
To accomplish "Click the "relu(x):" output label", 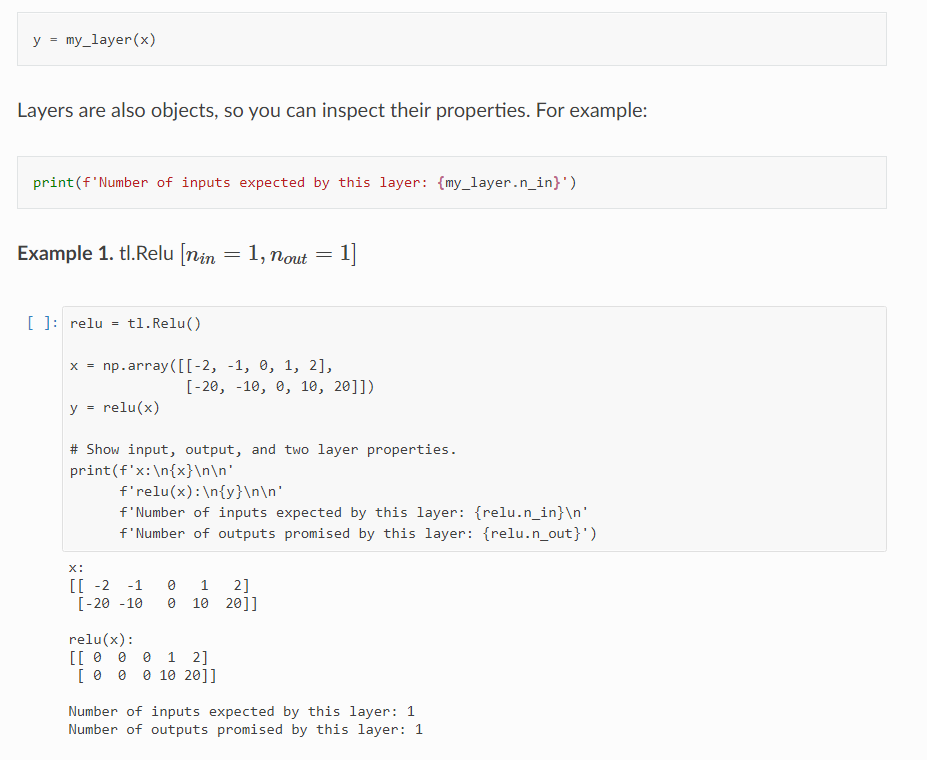I will tap(101, 639).
